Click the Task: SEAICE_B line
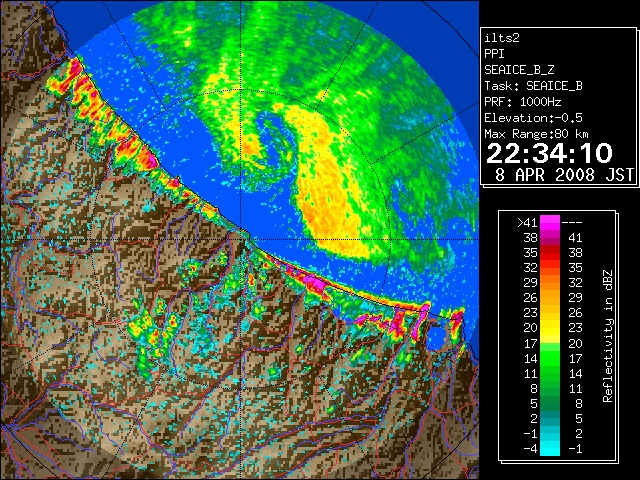This screenshot has width=640, height=480. 533,86
